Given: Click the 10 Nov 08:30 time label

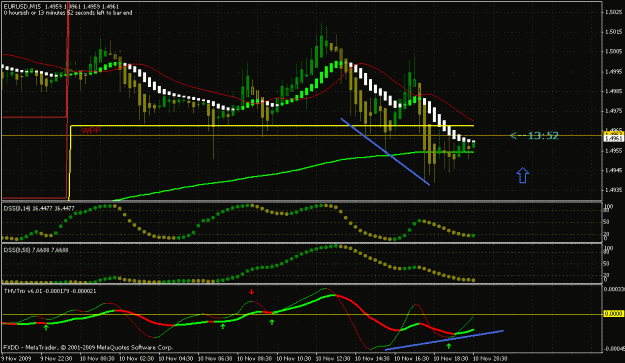Looking at the screenshot, I should click(255, 359).
